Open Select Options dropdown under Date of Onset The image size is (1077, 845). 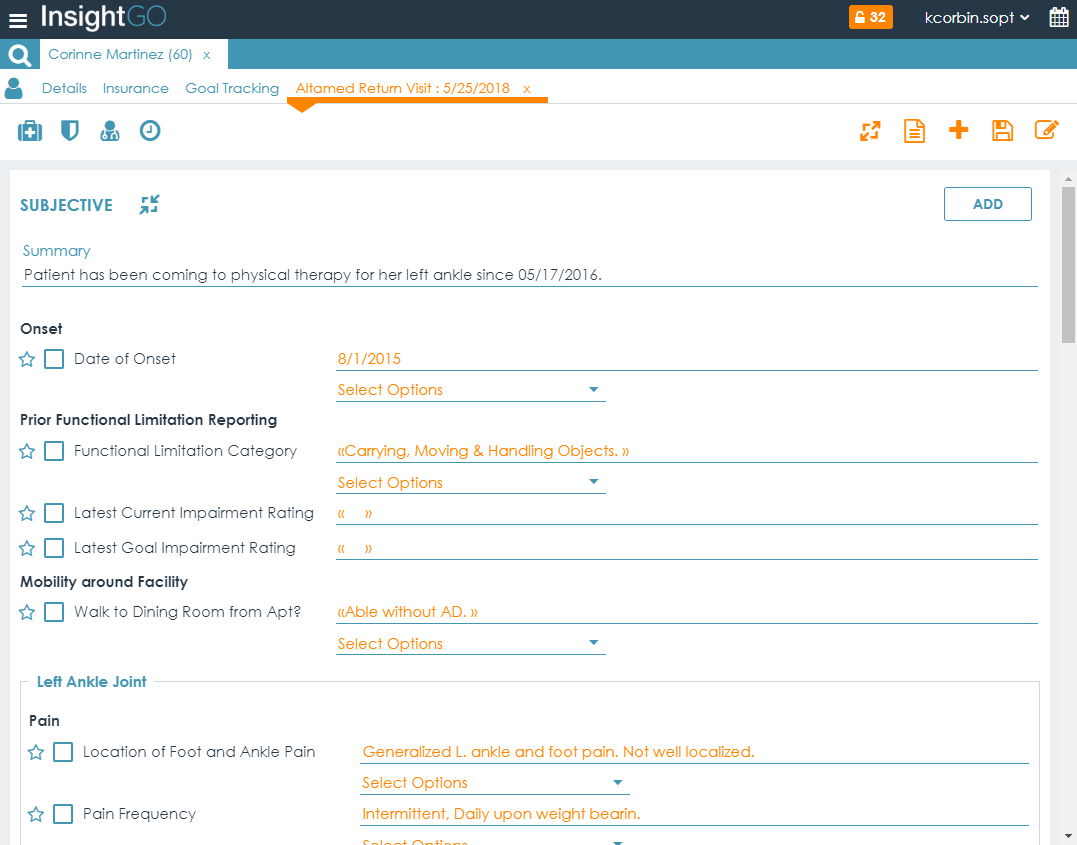[470, 390]
